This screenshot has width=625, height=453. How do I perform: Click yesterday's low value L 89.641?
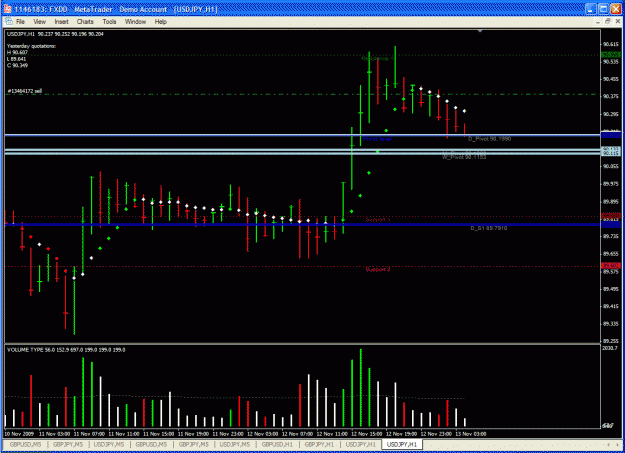16,59
